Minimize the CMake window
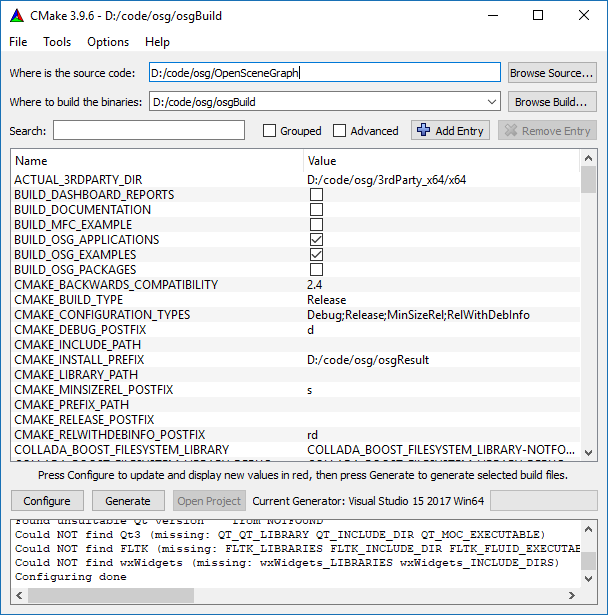608x615 pixels. (493, 15)
